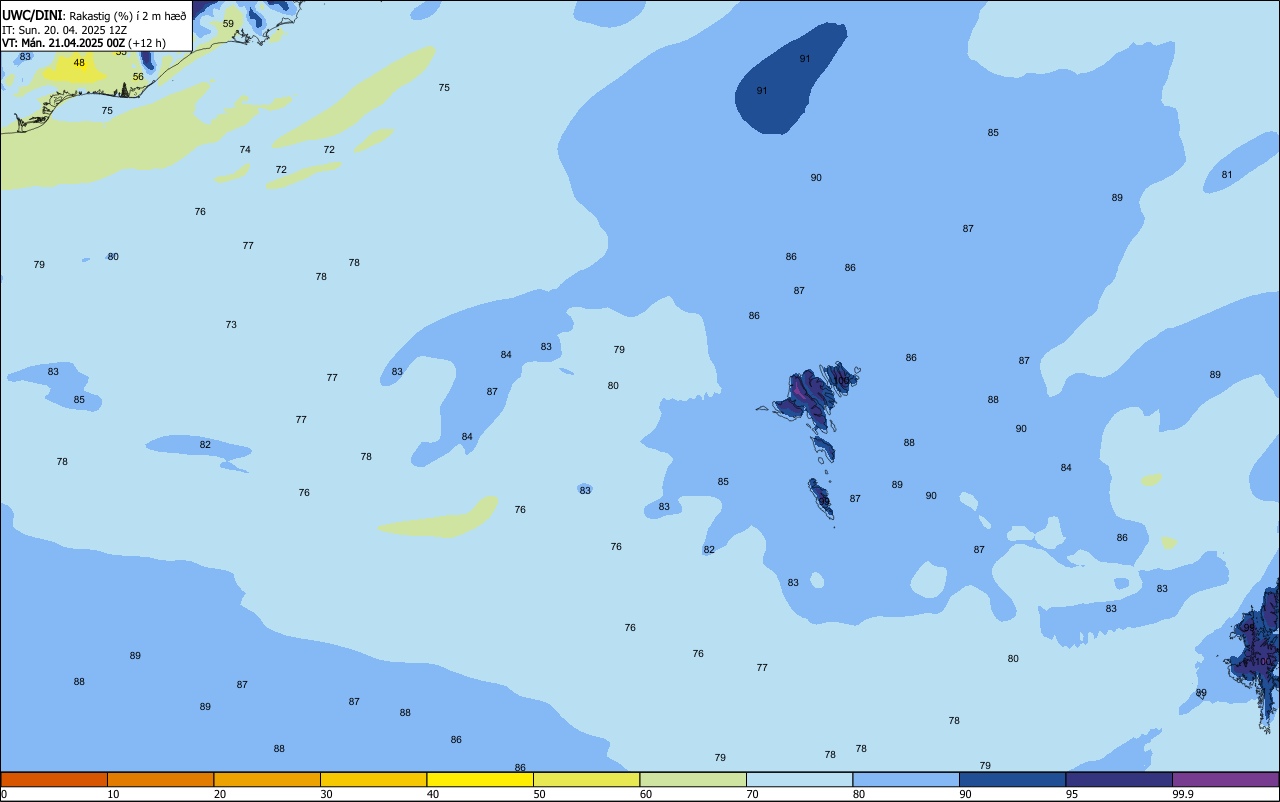Select the humidity reading 74
Image resolution: width=1280 pixels, height=802 pixels.
tap(245, 149)
